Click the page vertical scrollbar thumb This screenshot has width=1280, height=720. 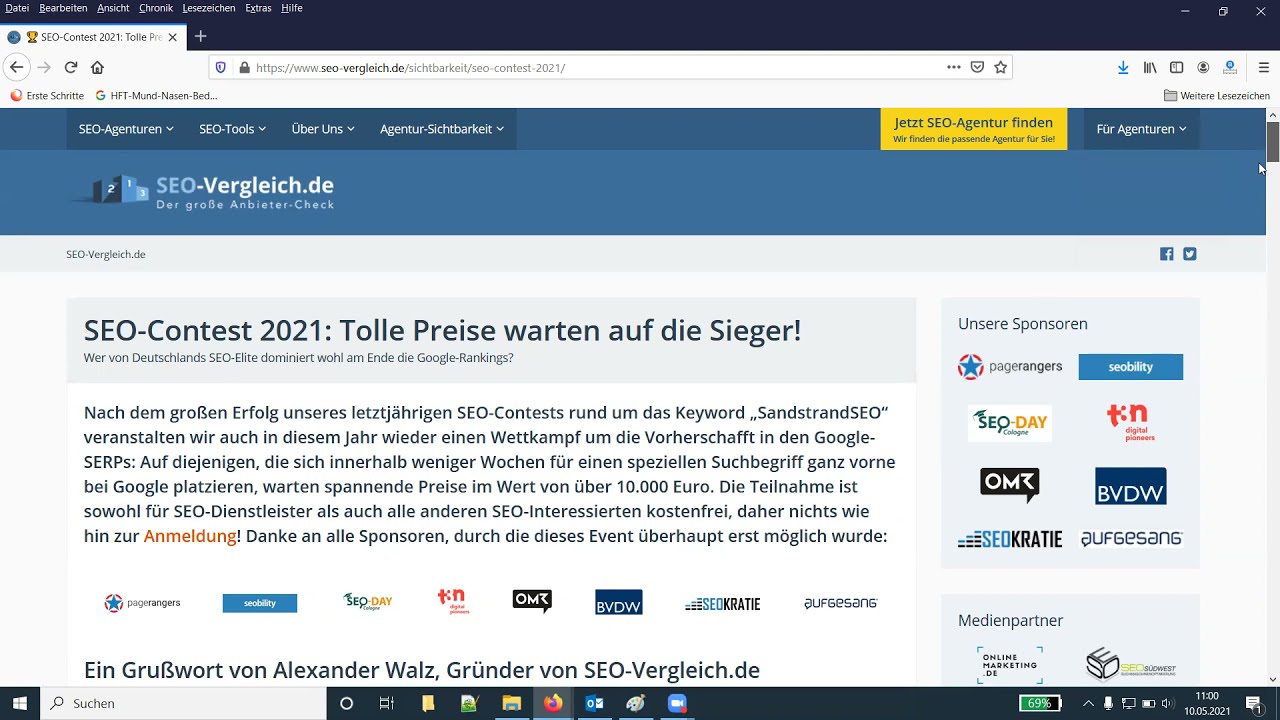[x=1273, y=141]
